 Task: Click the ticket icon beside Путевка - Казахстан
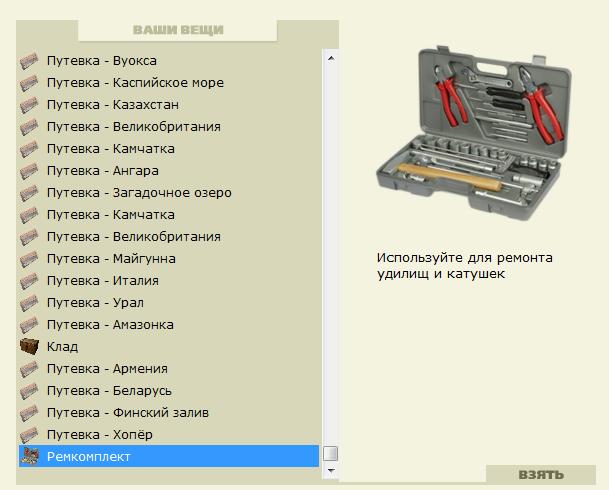point(29,105)
